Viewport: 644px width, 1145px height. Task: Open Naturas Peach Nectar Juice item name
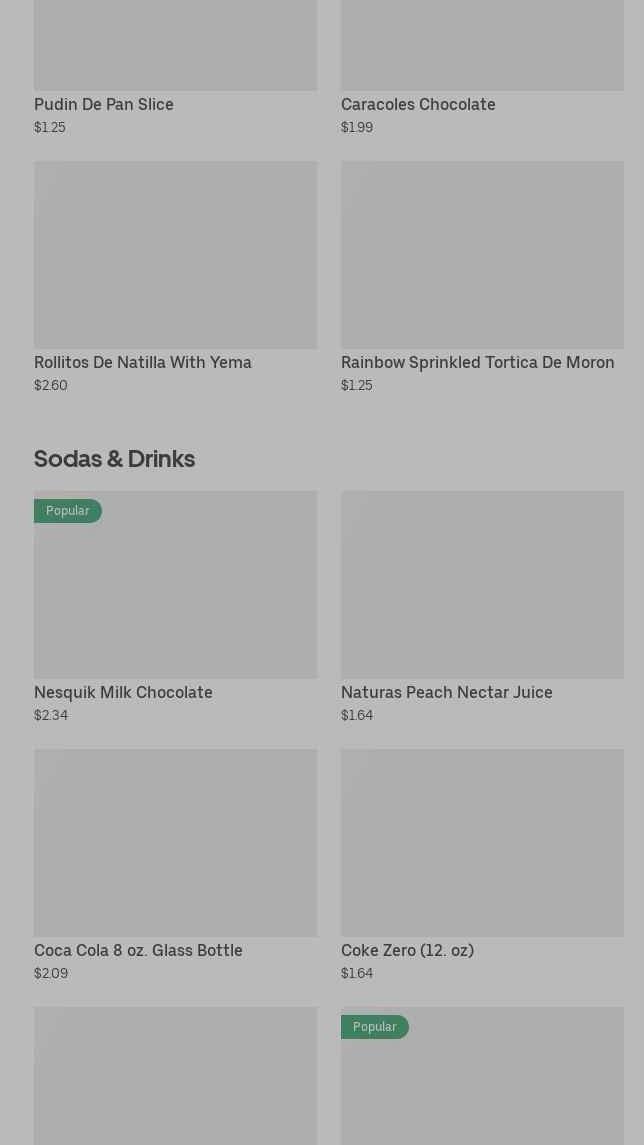446,692
